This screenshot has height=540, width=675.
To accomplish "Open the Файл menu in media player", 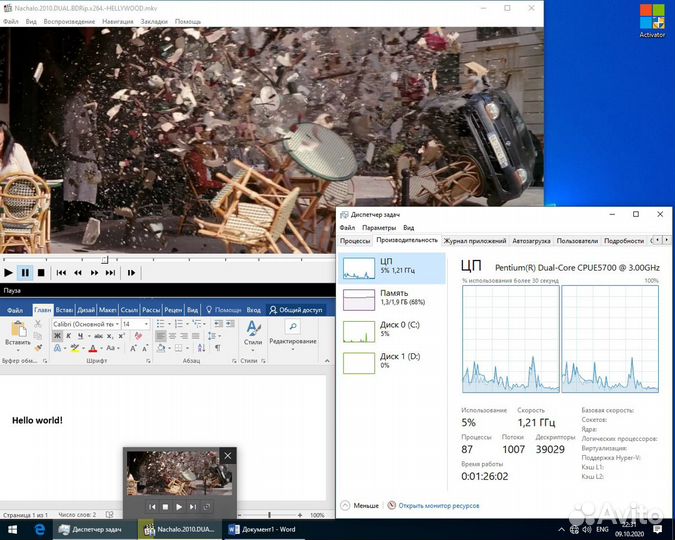I will (11, 21).
